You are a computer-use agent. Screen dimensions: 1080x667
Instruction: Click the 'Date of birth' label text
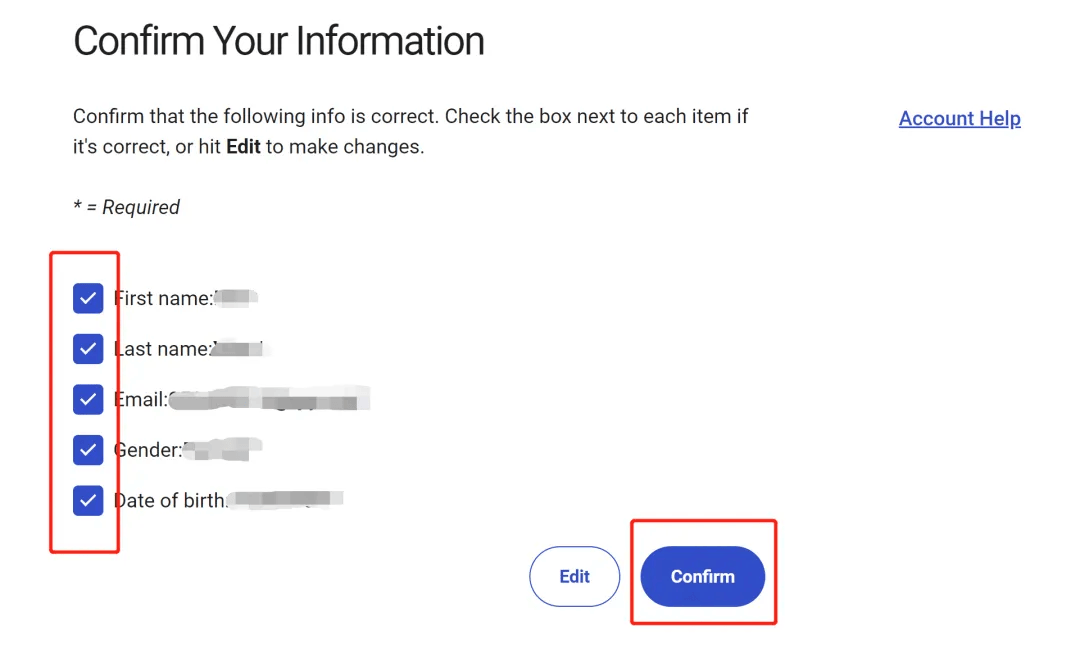coord(170,500)
